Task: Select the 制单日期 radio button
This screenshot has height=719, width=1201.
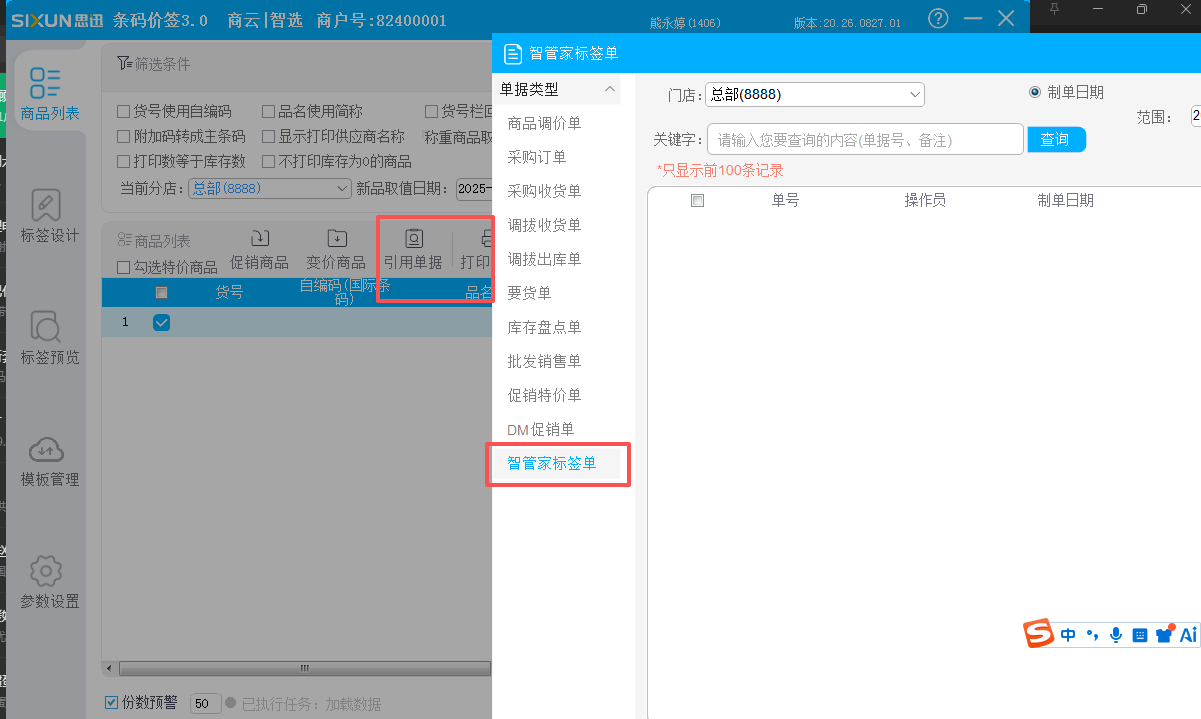Action: coord(1035,92)
